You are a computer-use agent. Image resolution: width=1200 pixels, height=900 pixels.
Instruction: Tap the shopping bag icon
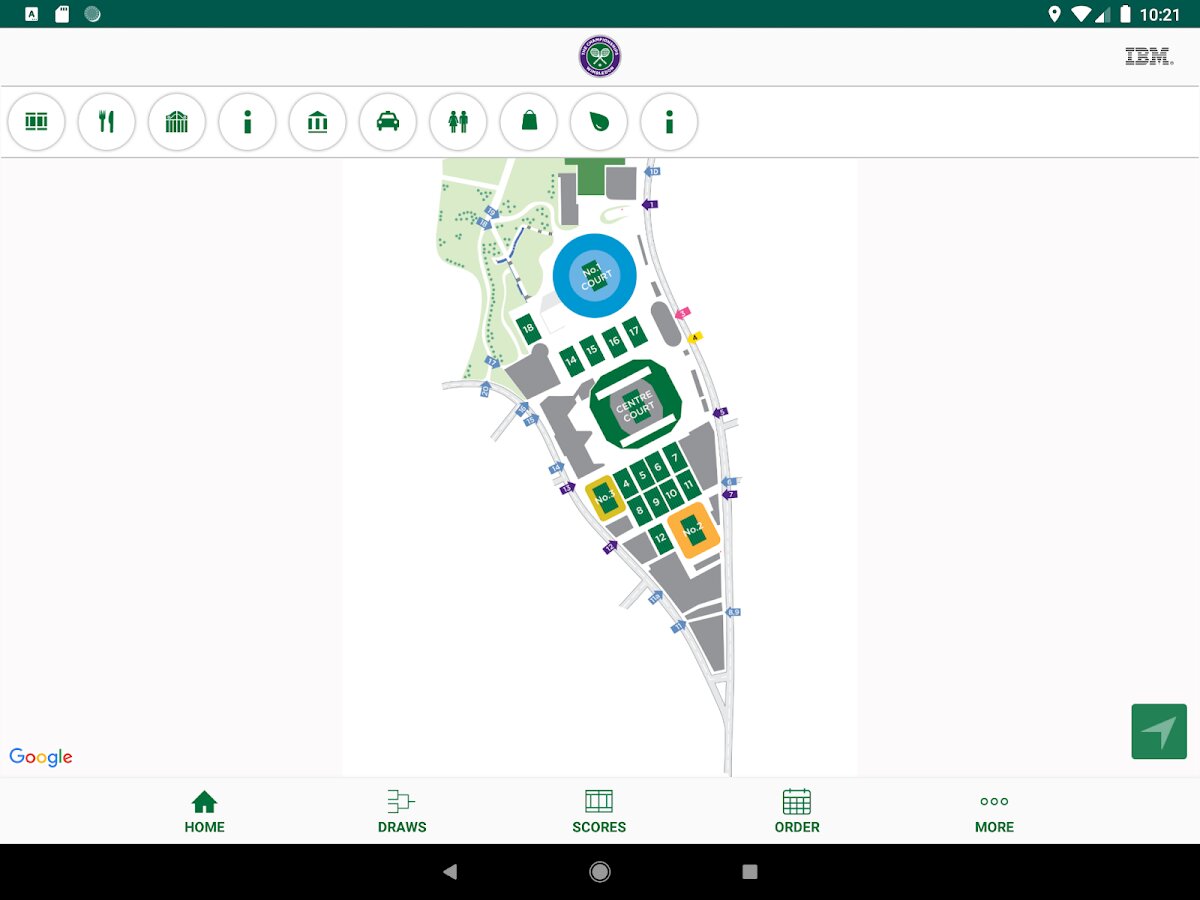pos(529,122)
